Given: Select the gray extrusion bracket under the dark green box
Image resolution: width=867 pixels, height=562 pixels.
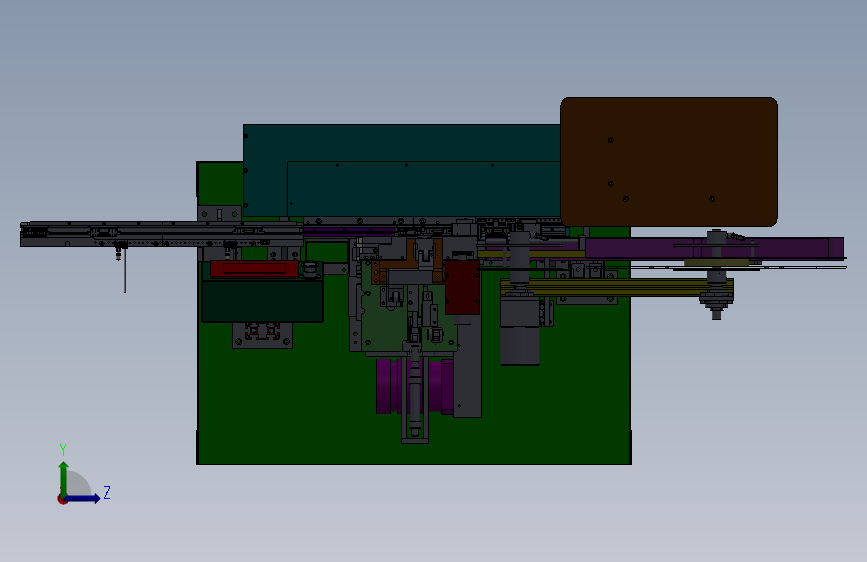Looking at the screenshot, I should [x=262, y=335].
